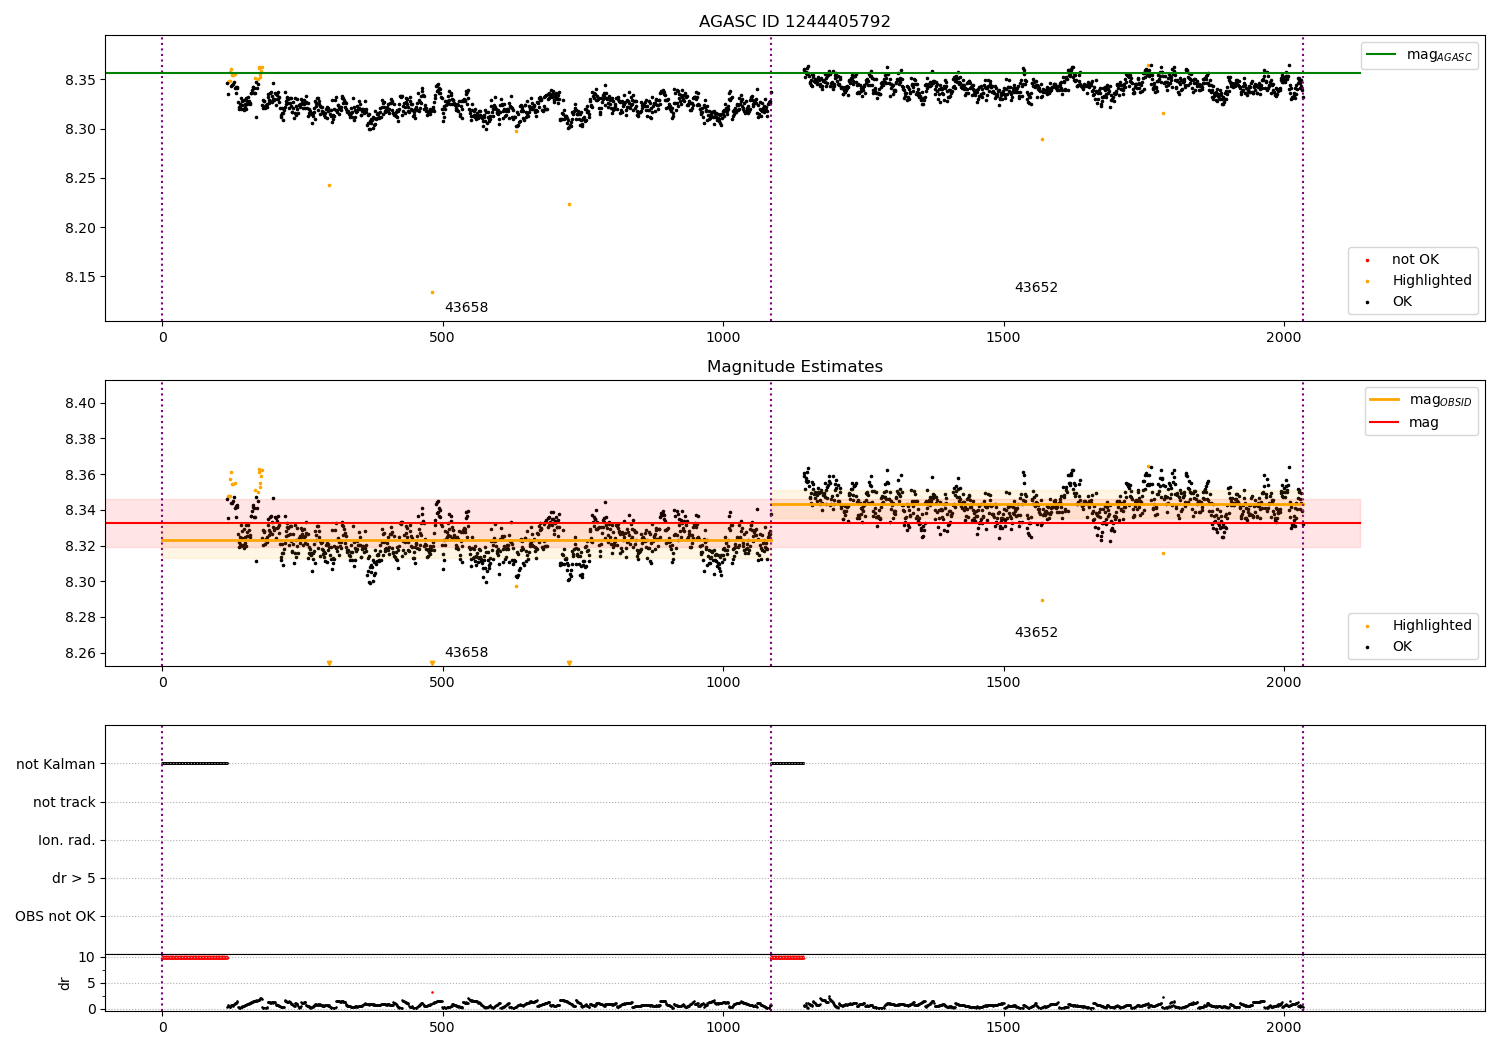Viewport: 1500px width, 1050px height.
Task: Click the "Ion. rad." row label
Action: pyautogui.click(x=67, y=840)
